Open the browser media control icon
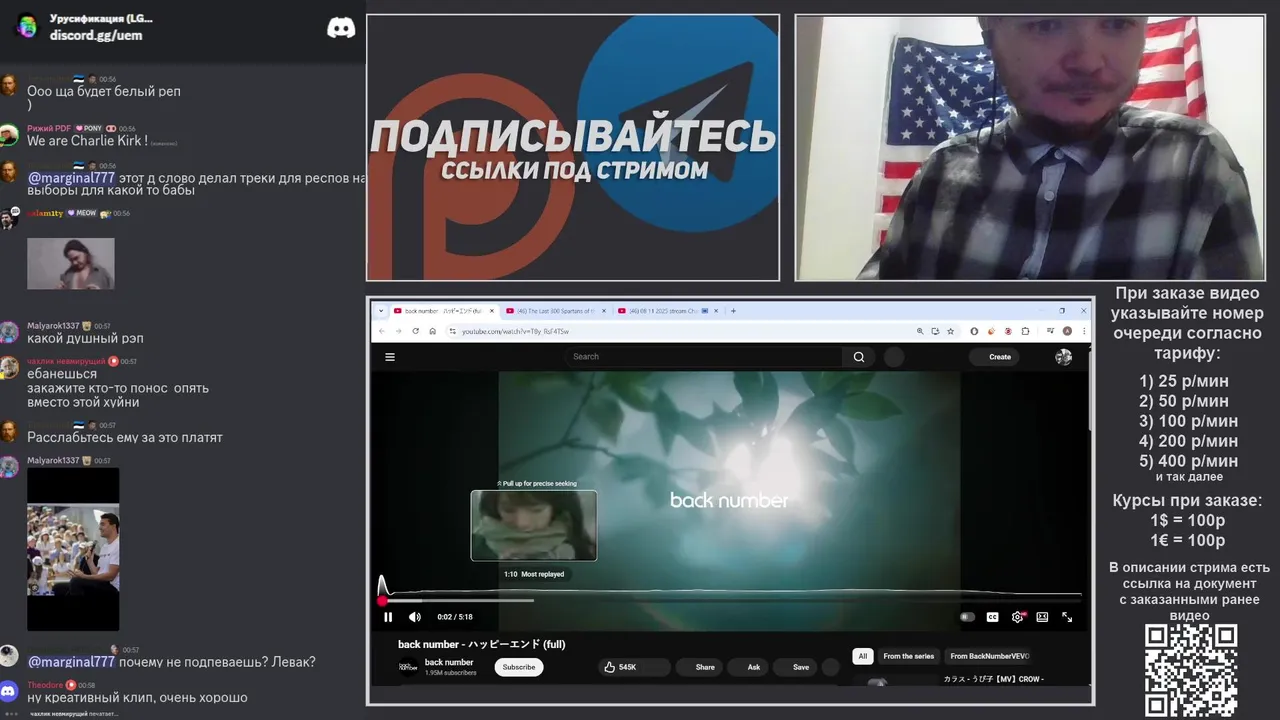The image size is (1280, 720). click(x=1050, y=331)
